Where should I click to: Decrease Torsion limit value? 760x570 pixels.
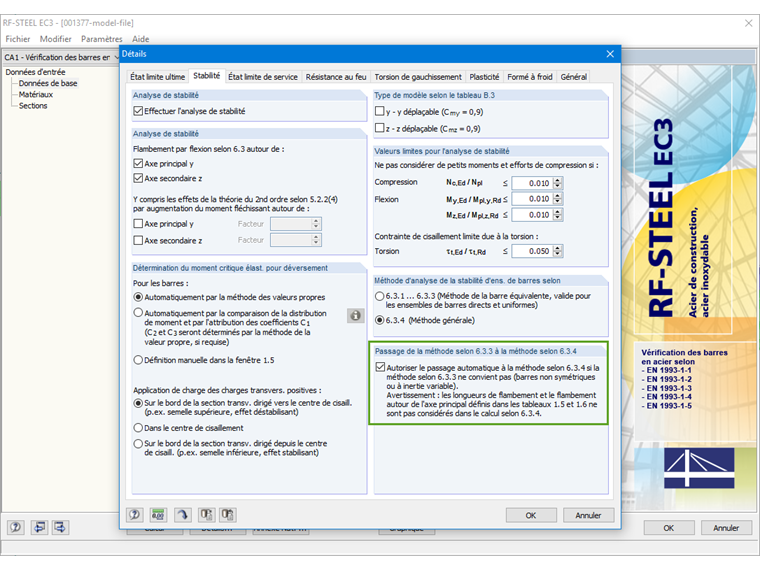coord(557,254)
